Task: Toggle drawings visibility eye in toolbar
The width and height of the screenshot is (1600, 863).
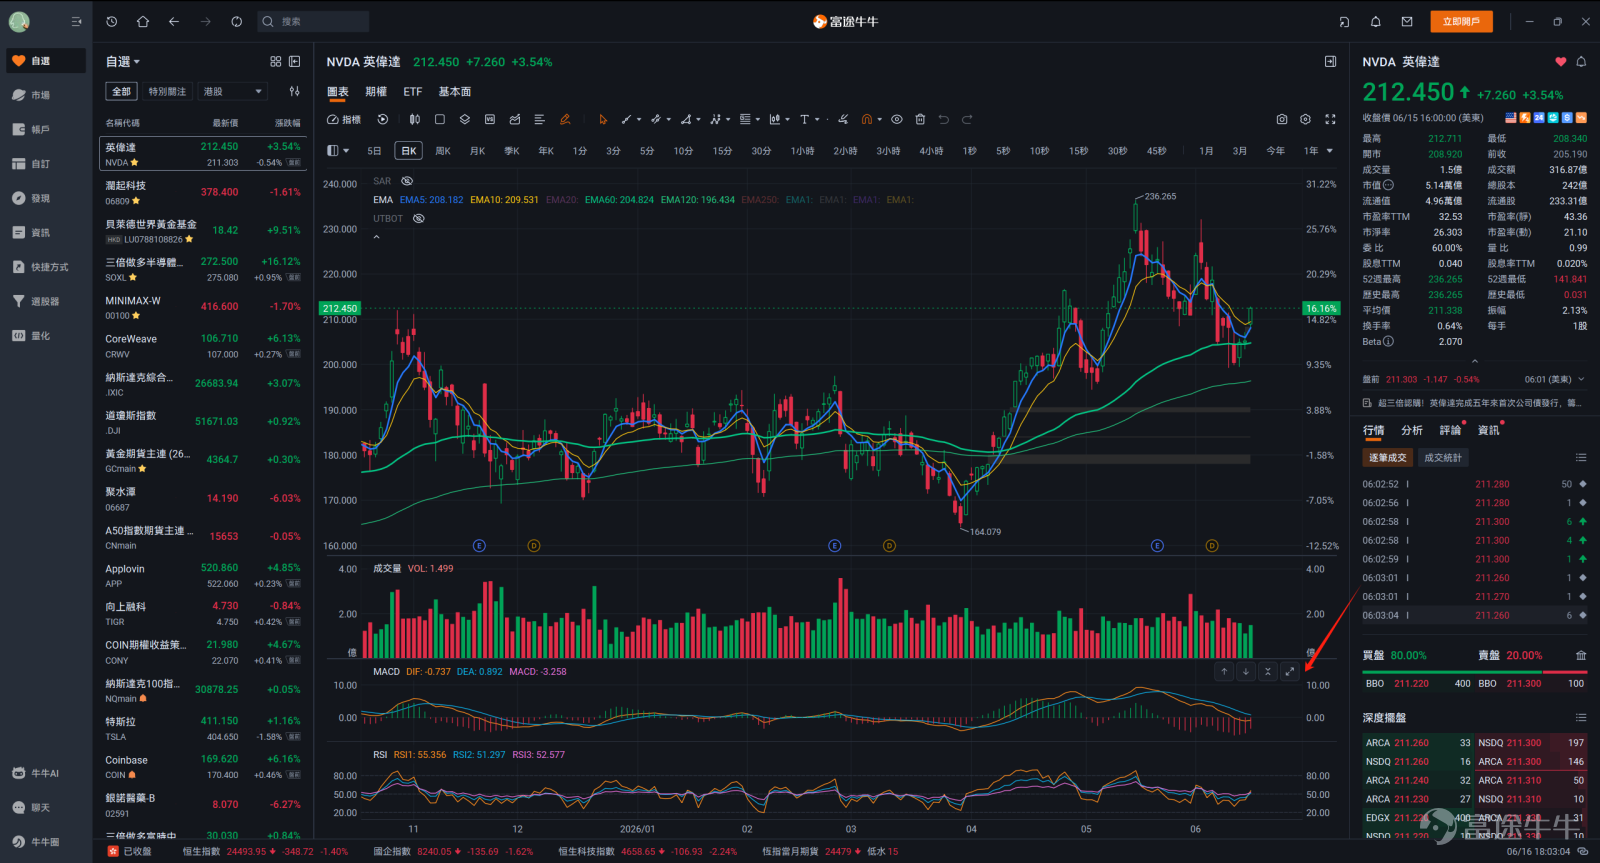Action: [897, 119]
